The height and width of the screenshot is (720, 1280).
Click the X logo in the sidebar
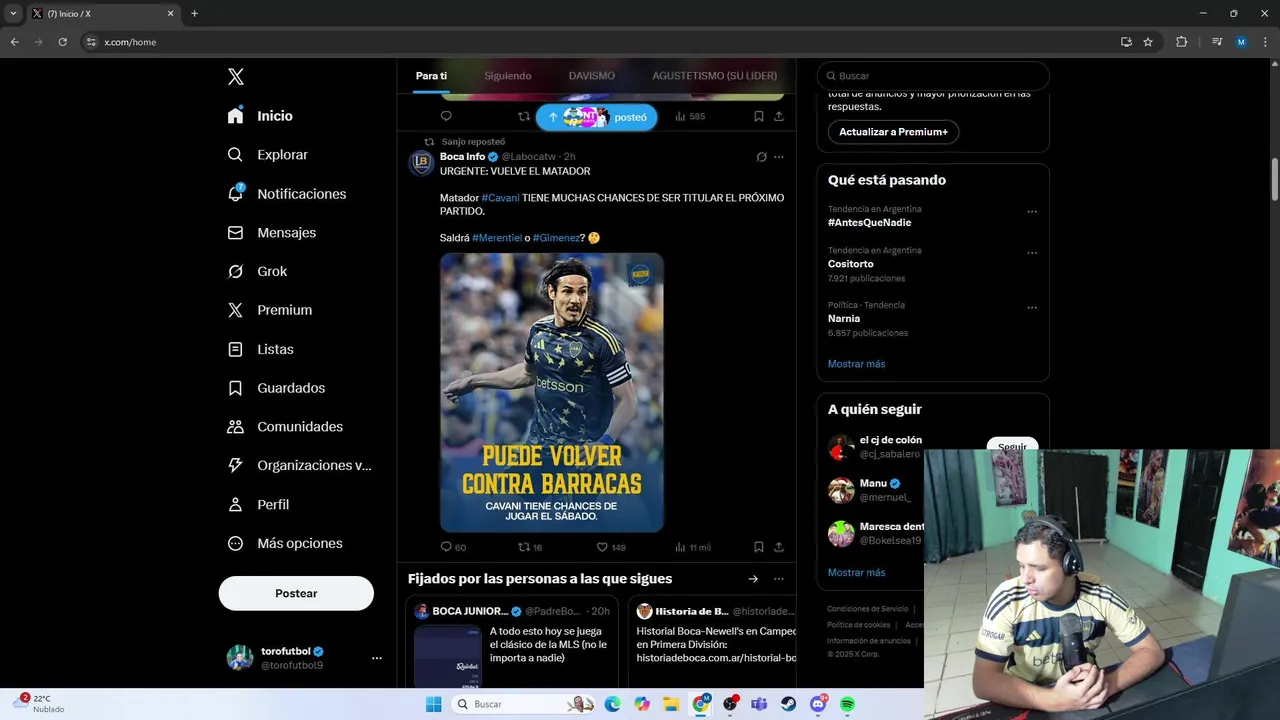click(x=236, y=77)
